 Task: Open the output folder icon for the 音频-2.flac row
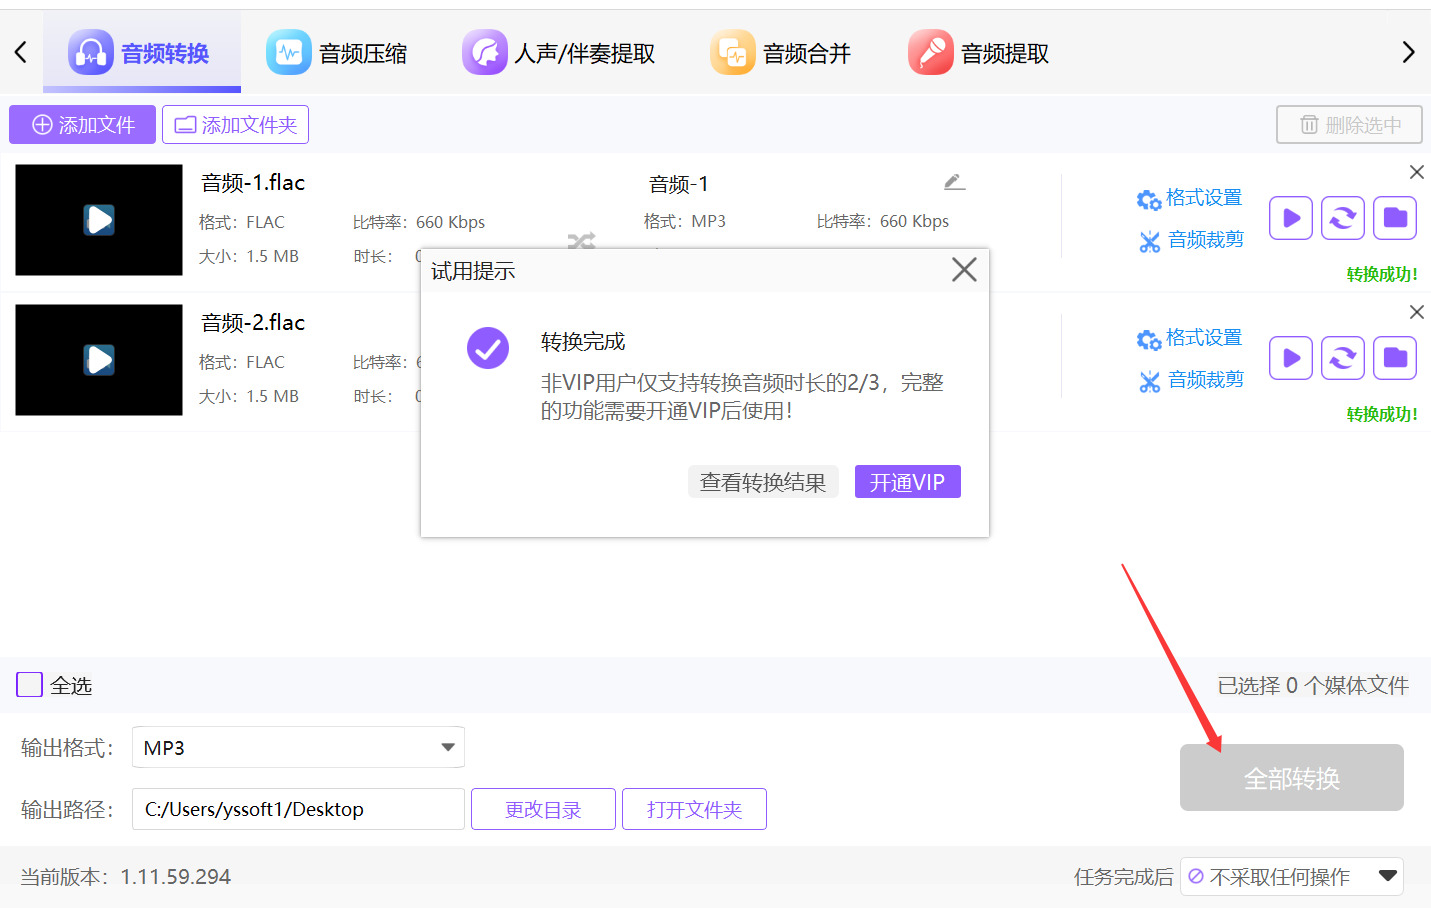click(1395, 358)
